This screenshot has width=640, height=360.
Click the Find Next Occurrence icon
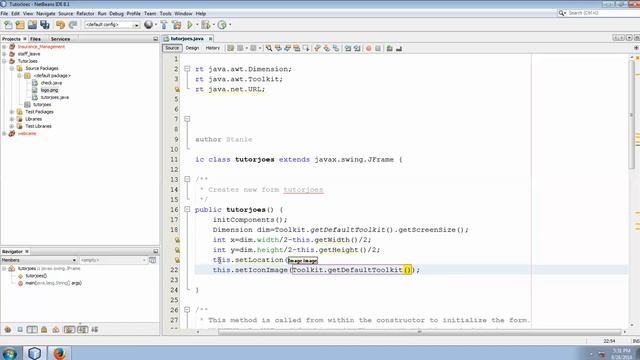288,48
